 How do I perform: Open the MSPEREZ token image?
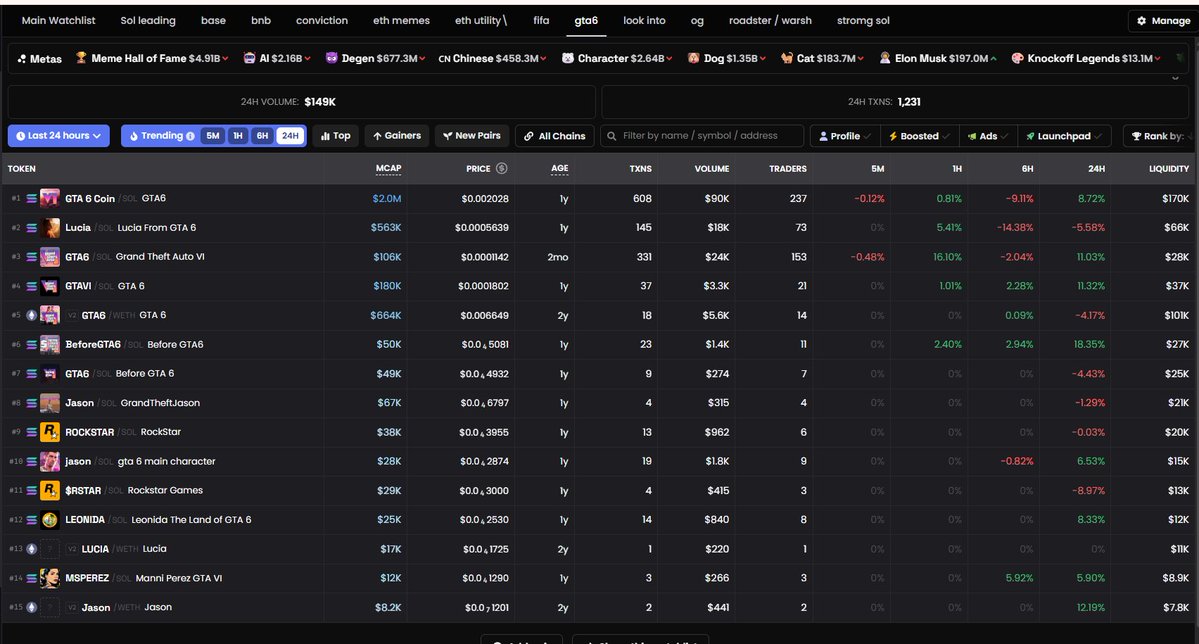[x=50, y=578]
